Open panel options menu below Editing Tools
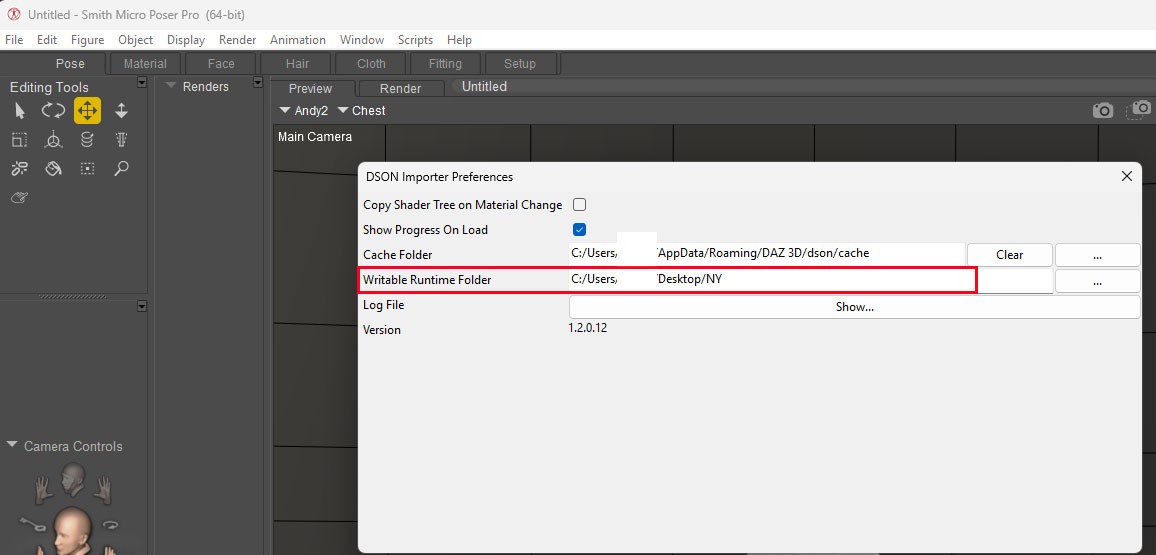 pos(142,306)
